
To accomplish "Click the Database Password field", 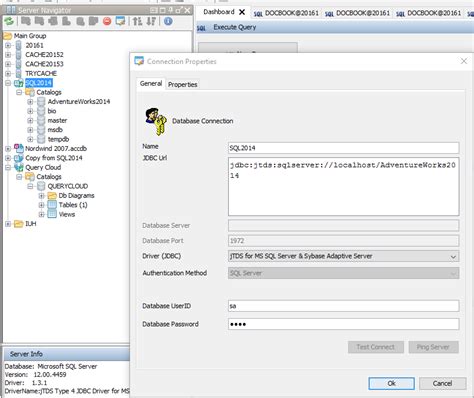I will point(344,324).
